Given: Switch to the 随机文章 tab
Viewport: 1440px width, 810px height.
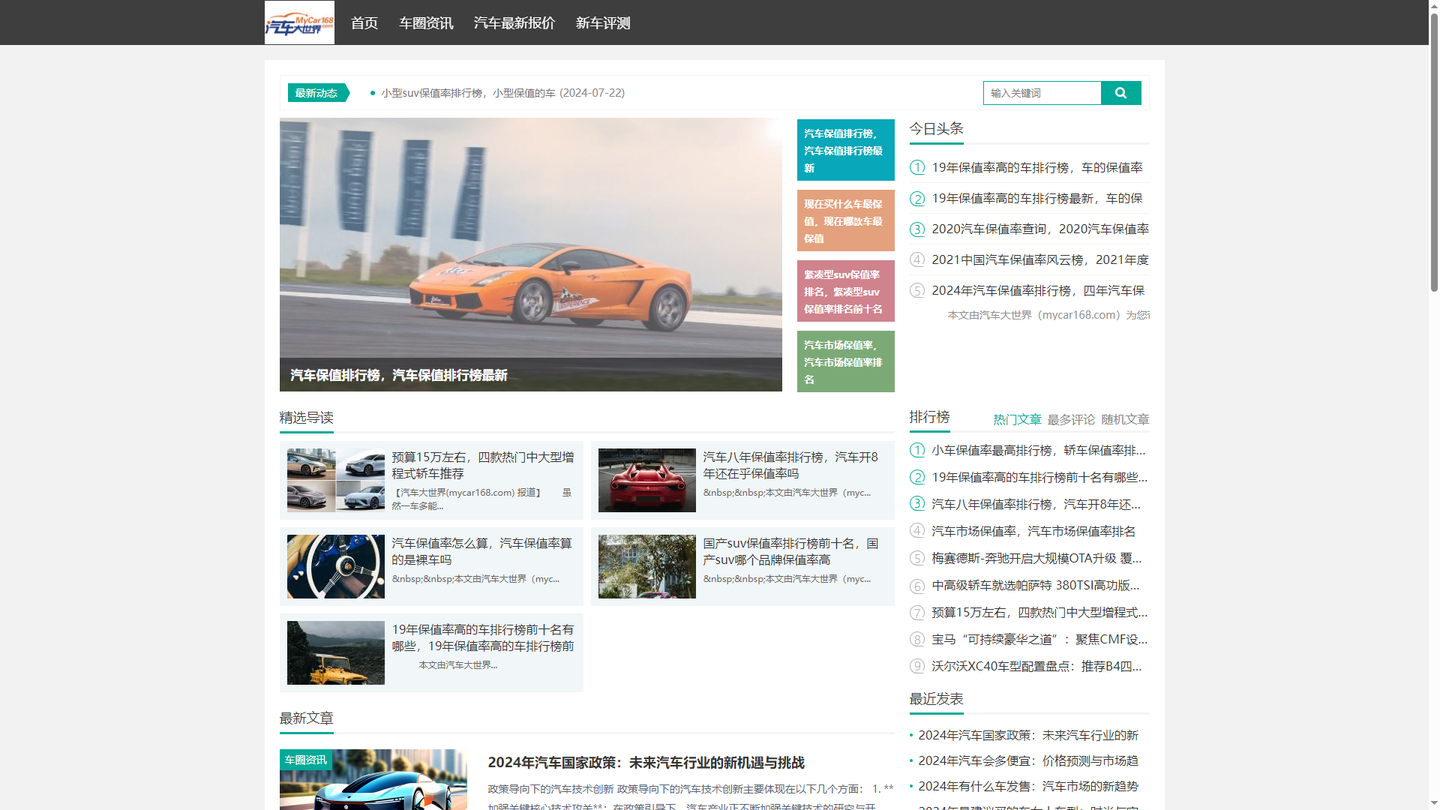Looking at the screenshot, I should coord(1125,420).
